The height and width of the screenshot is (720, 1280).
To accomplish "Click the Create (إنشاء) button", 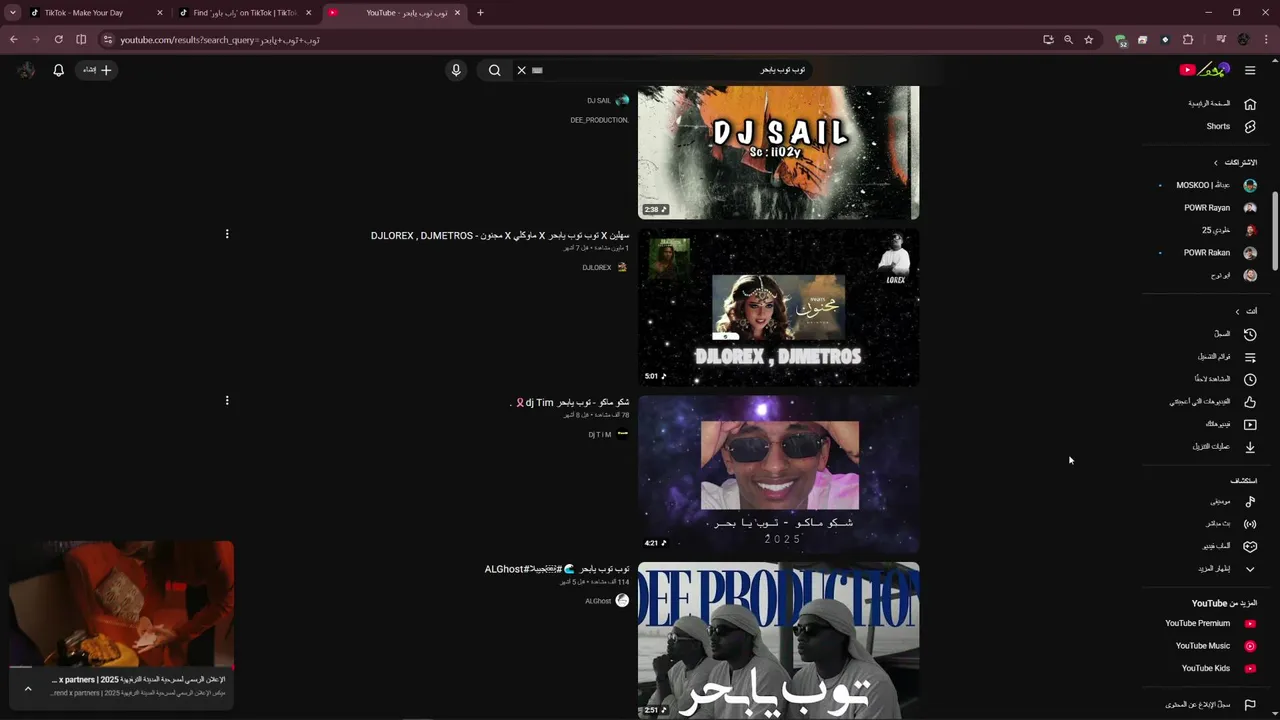I will pos(98,70).
